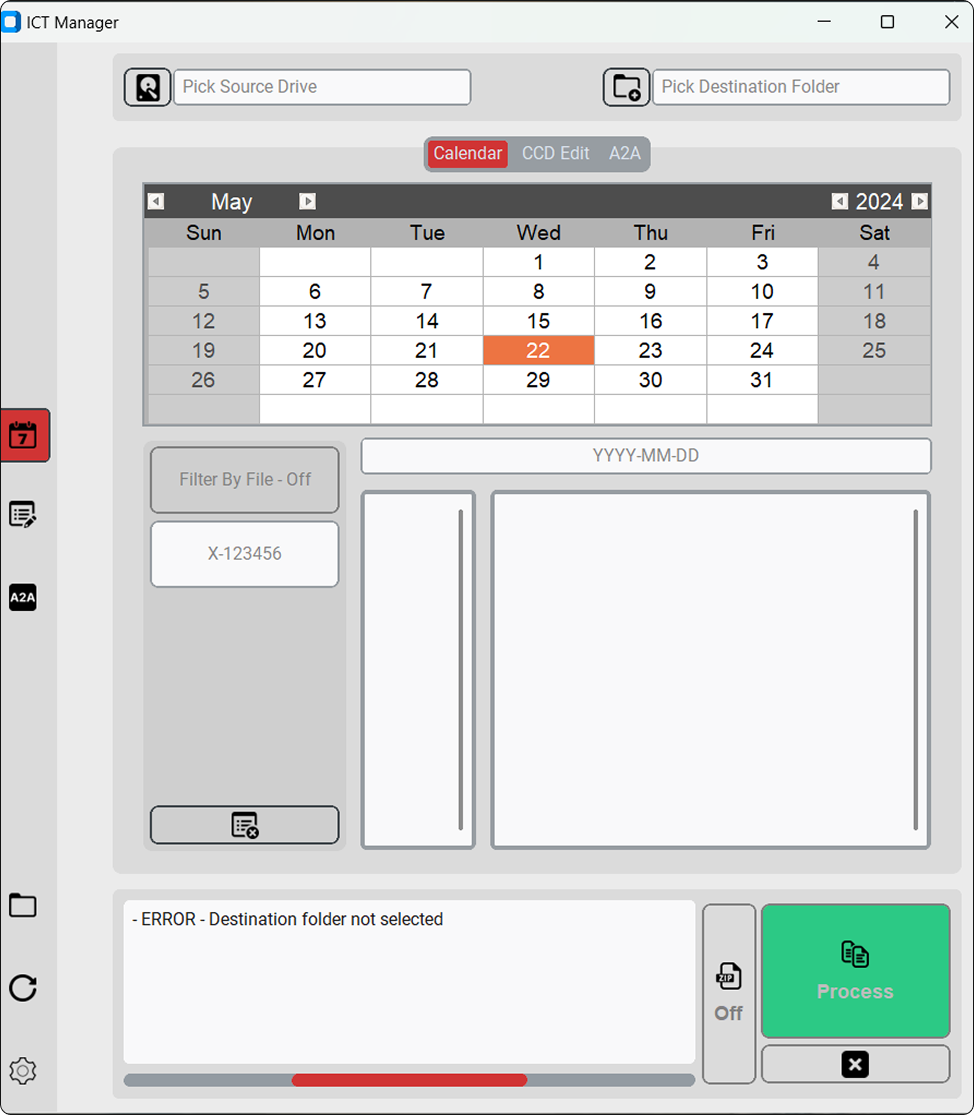Open Settings via the gear icon

(23, 1070)
